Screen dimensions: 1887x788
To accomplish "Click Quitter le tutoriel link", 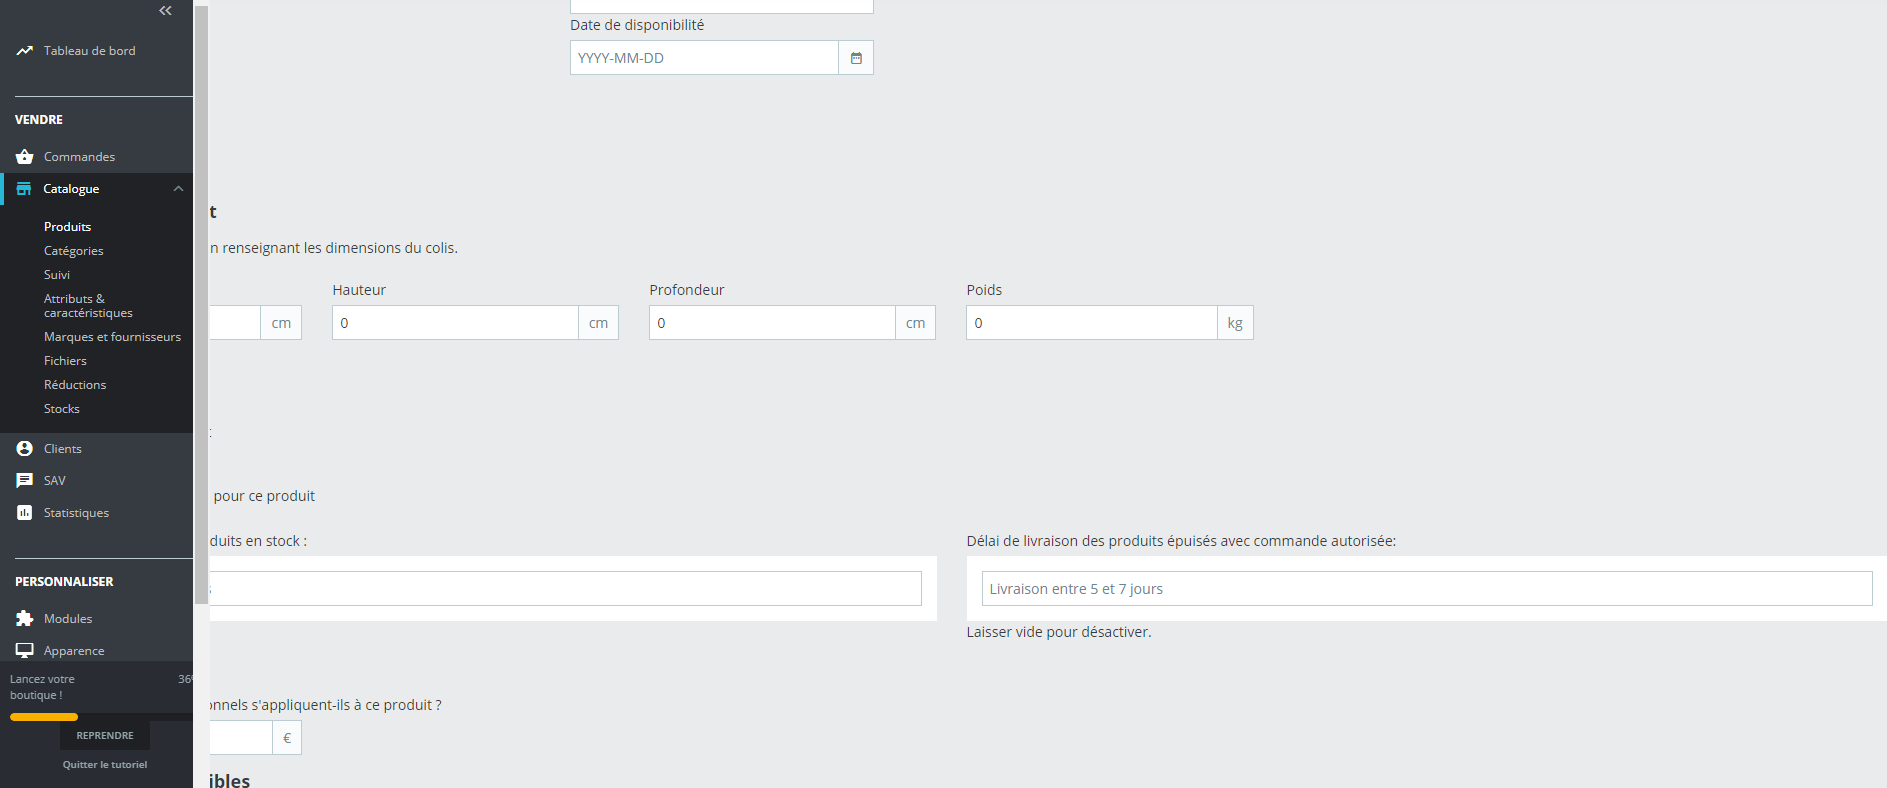I will coord(105,765).
